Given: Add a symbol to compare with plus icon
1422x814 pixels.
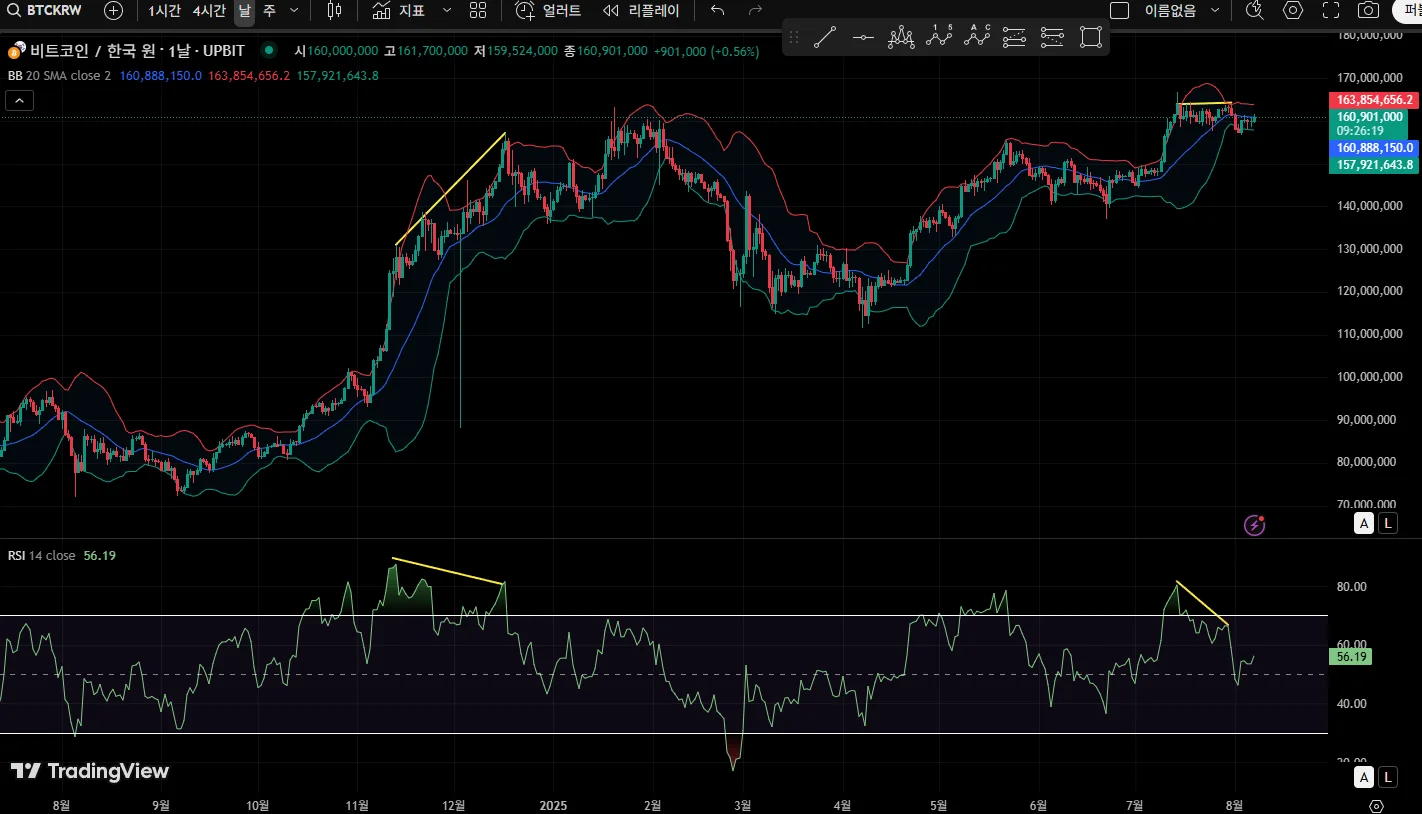Looking at the screenshot, I should [x=114, y=11].
